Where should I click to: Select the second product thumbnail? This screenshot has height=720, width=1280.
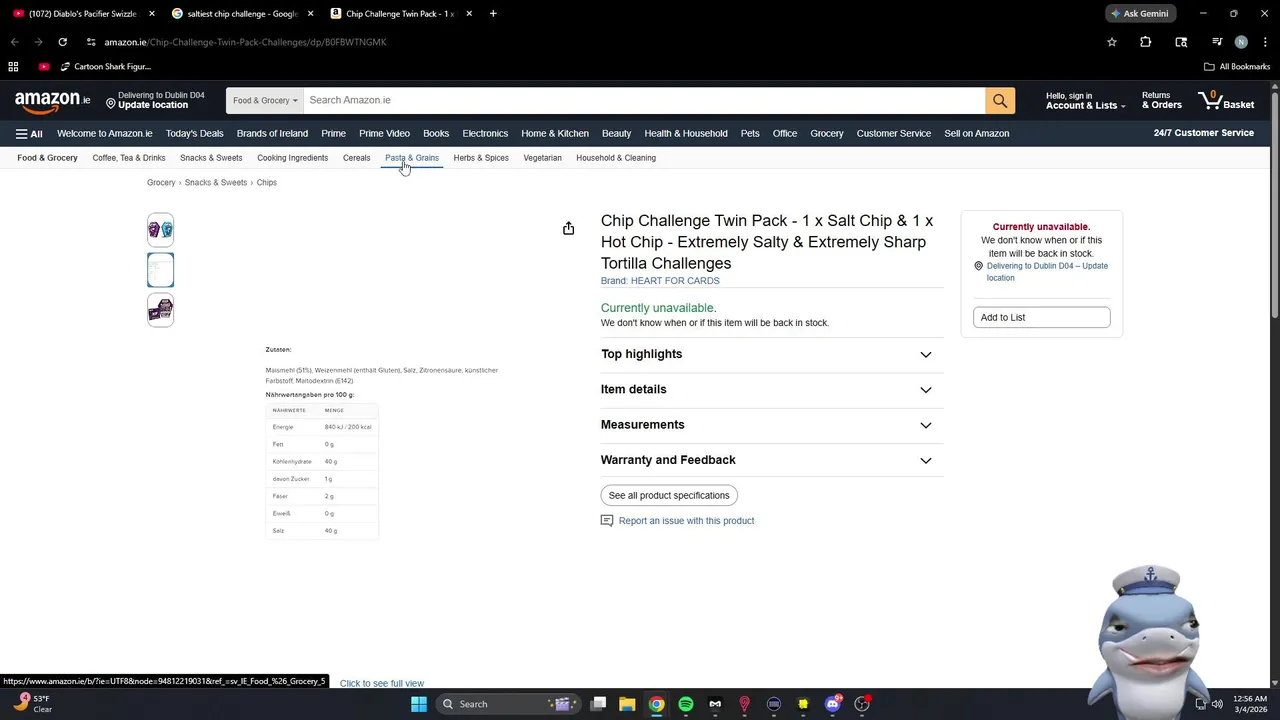coord(160,270)
